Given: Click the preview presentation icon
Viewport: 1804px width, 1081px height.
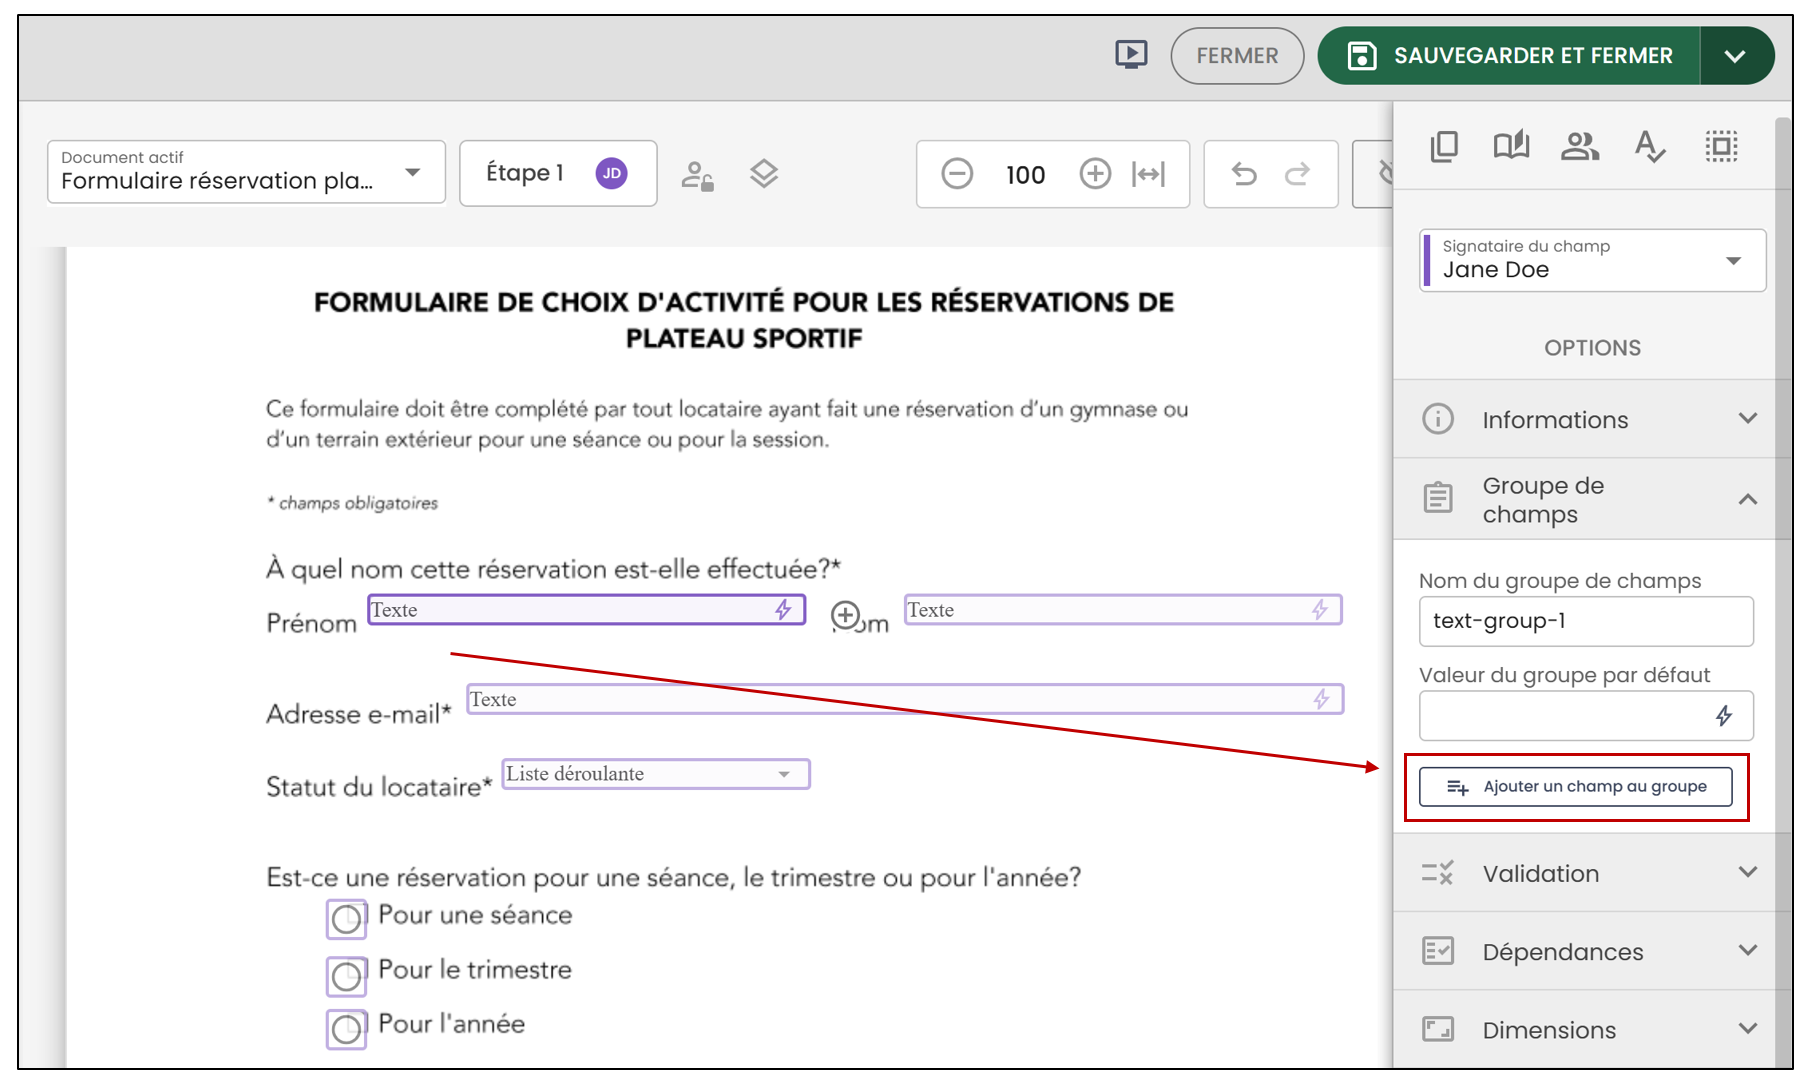Looking at the screenshot, I should pyautogui.click(x=1131, y=54).
